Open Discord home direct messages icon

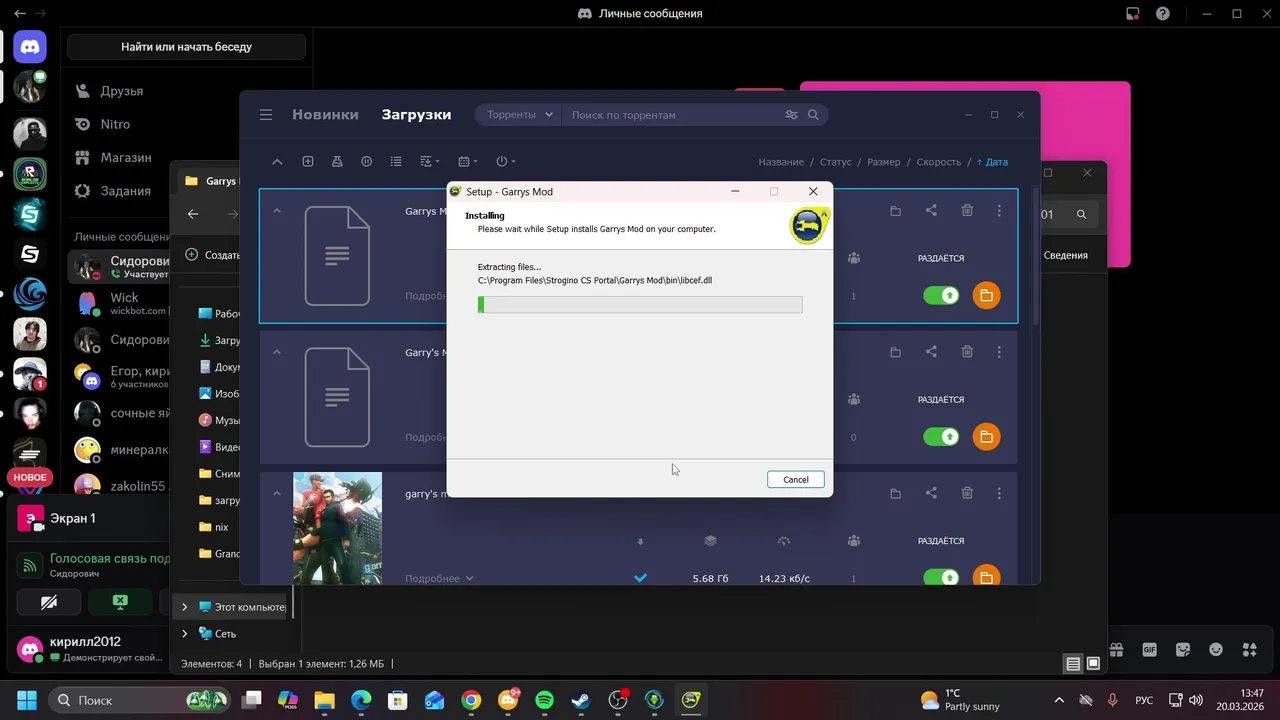[x=30, y=47]
